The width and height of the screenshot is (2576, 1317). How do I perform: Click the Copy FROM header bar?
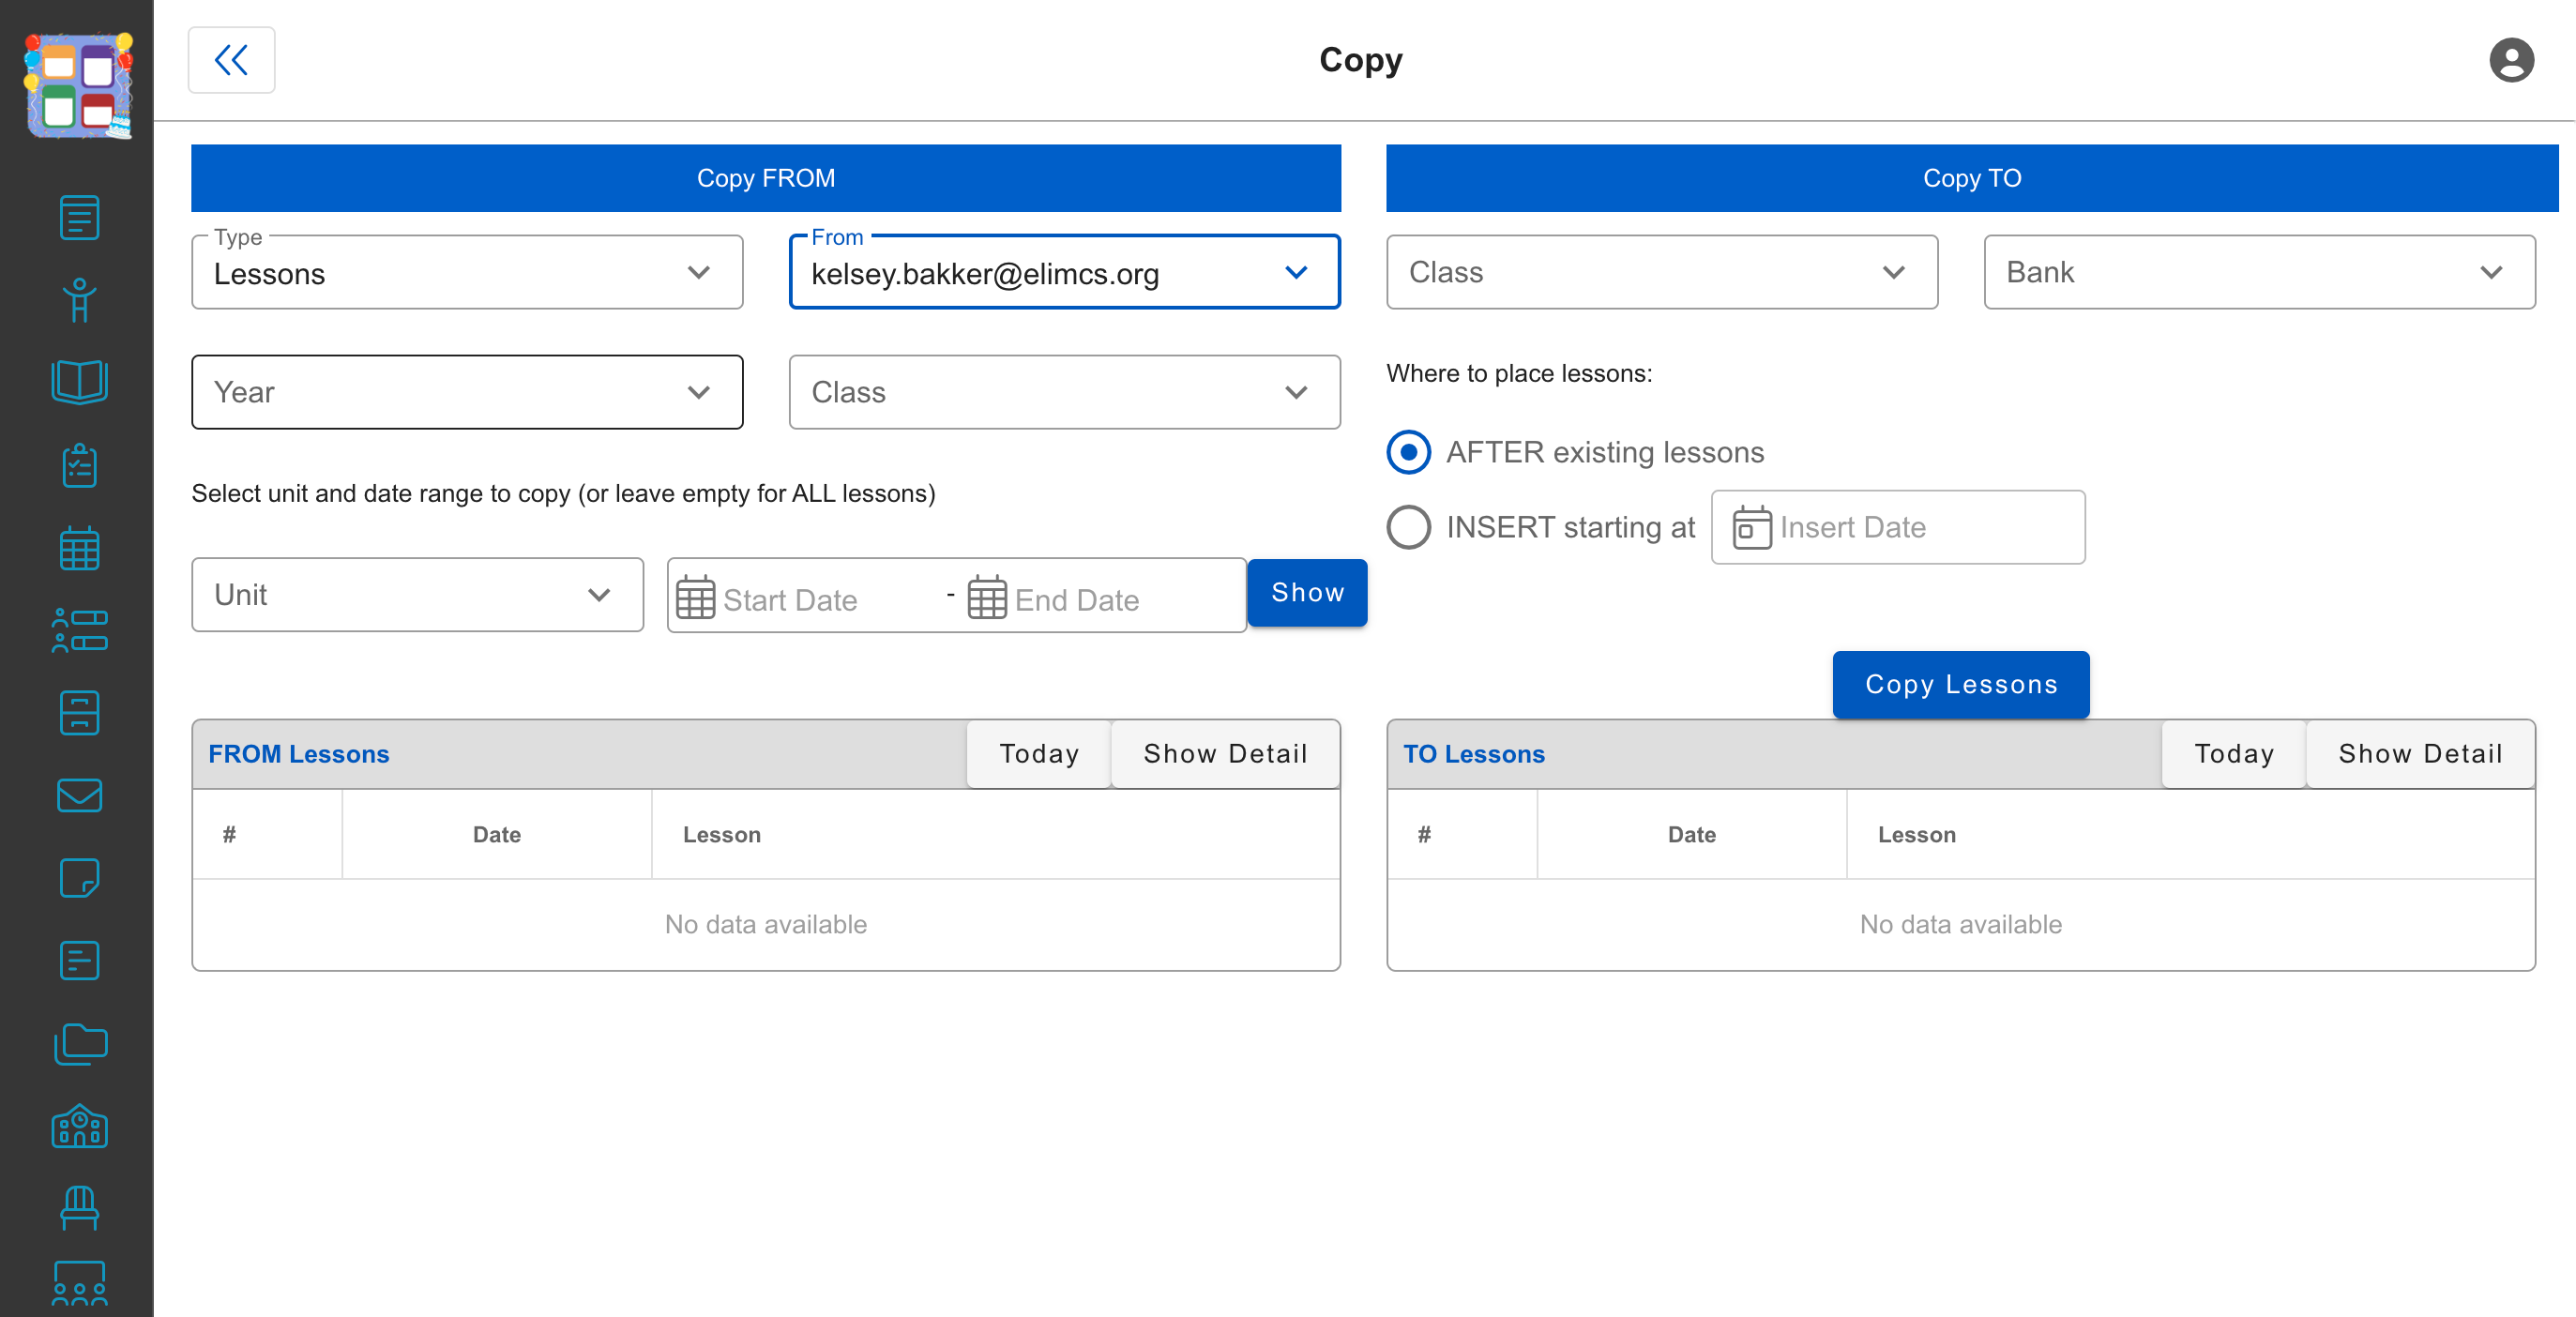(765, 178)
